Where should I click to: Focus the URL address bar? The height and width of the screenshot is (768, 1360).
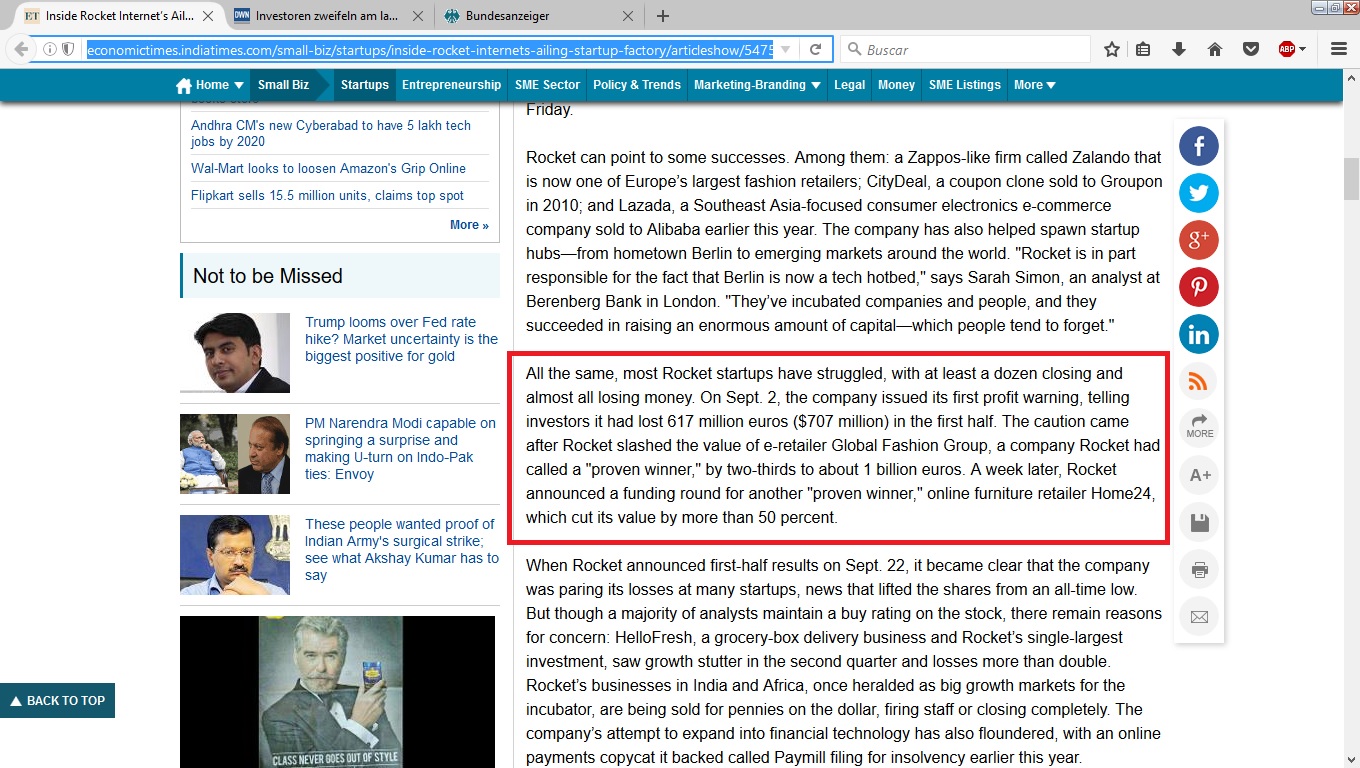pyautogui.click(x=428, y=49)
